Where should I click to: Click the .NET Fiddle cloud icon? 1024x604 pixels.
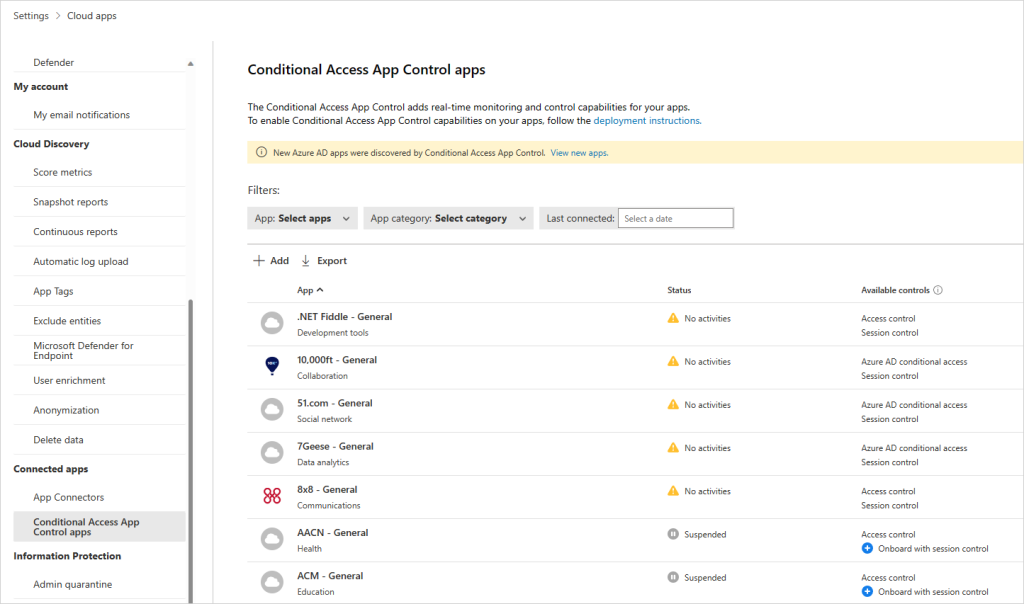pyautogui.click(x=271, y=324)
